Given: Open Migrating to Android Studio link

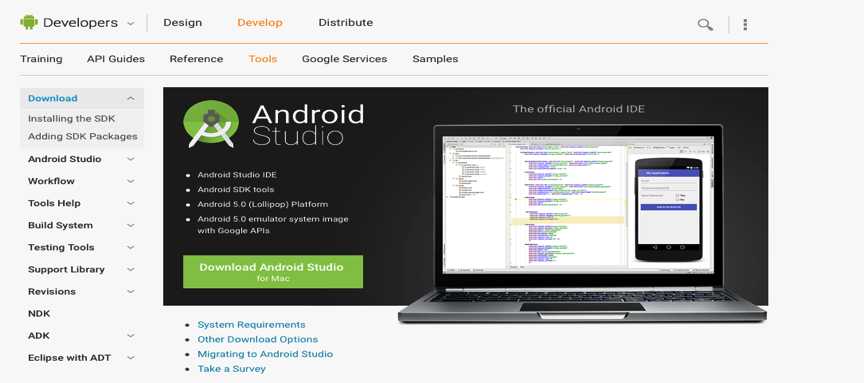Looking at the screenshot, I should (x=265, y=354).
